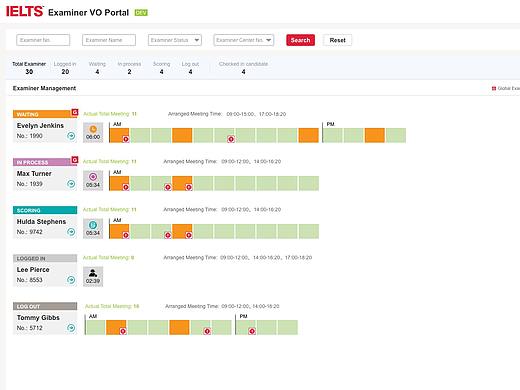
Task: Select the last green slot in Max Turner row
Action: pos(309,183)
